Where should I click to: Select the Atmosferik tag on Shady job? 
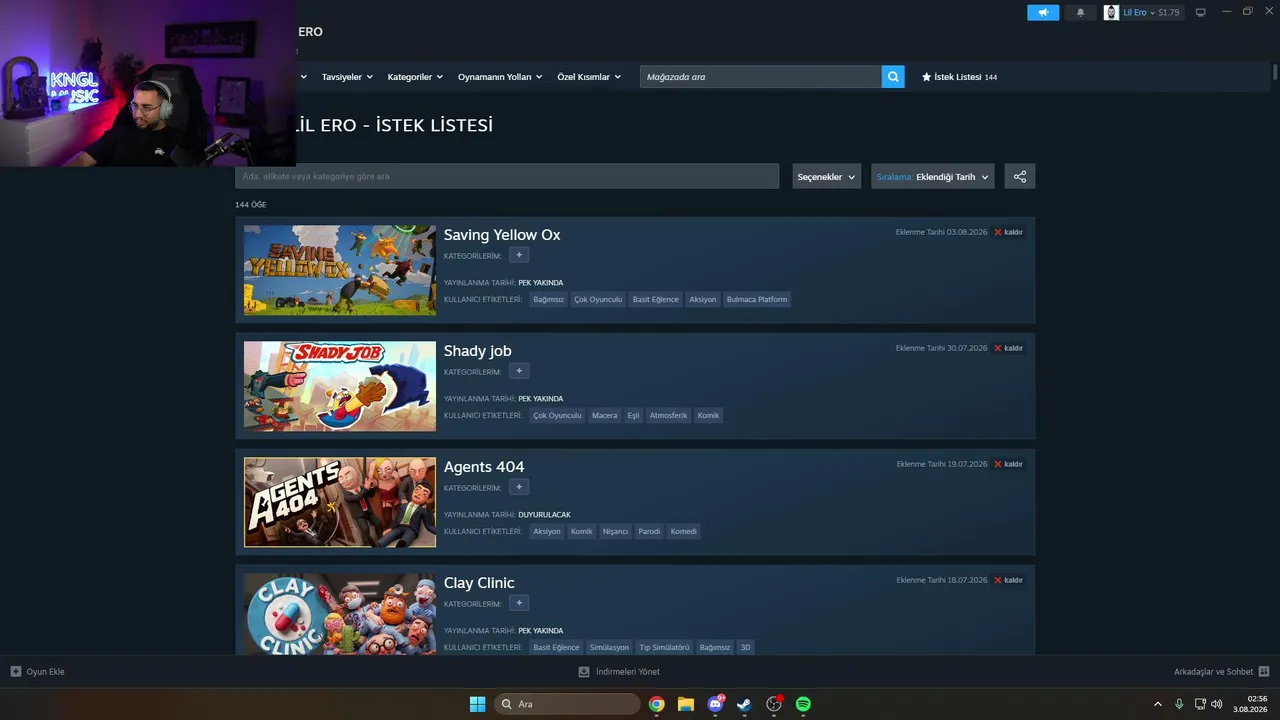[668, 415]
